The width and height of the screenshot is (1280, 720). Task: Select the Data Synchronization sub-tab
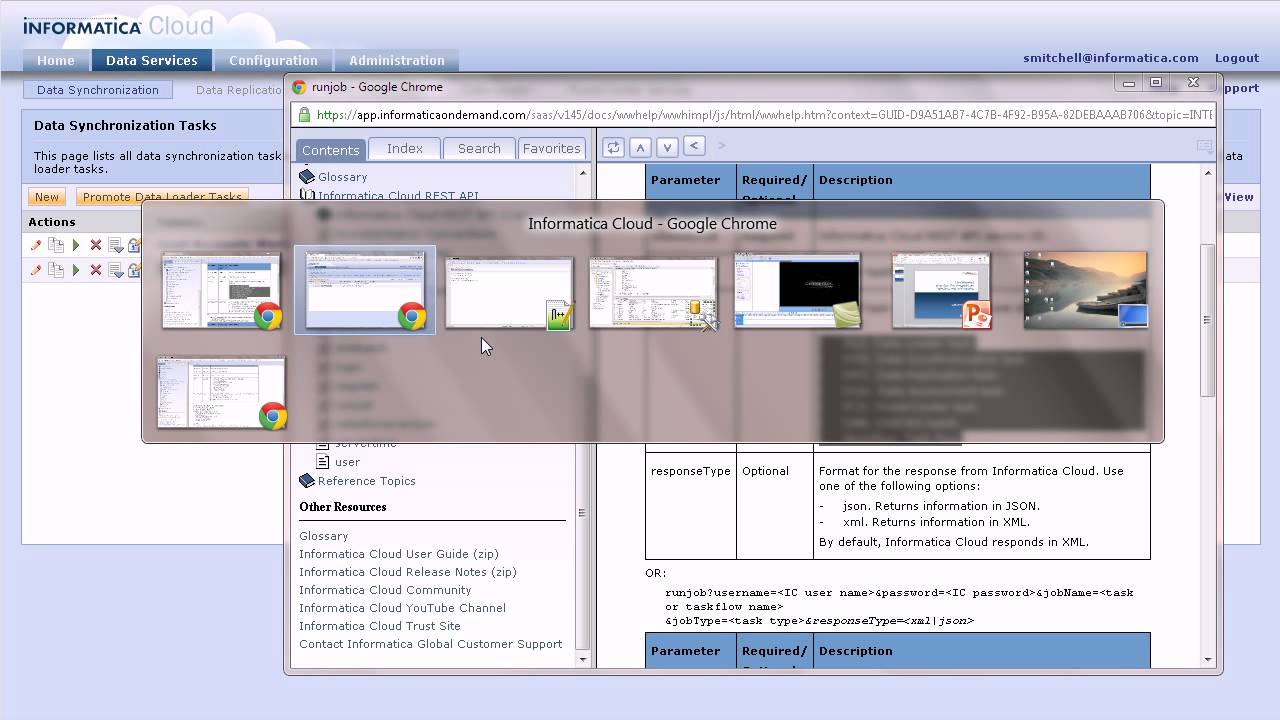98,90
